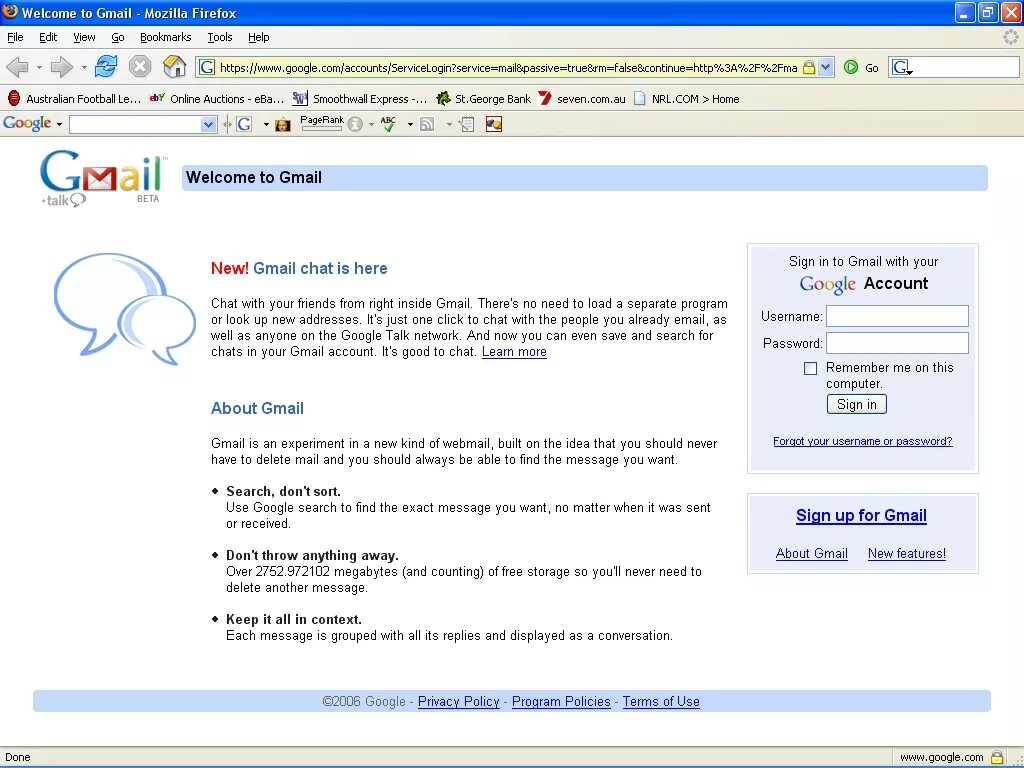Open the page info 'i' icon
Screen dimensions: 1024x768
(x=355, y=124)
